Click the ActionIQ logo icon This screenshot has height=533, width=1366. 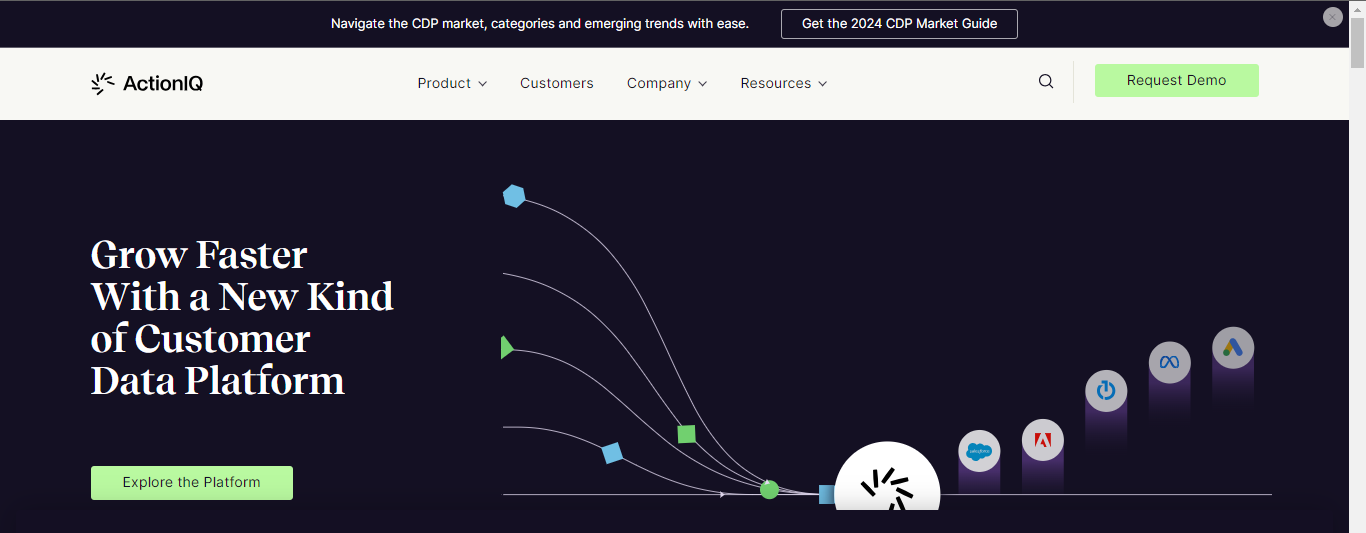(x=102, y=84)
